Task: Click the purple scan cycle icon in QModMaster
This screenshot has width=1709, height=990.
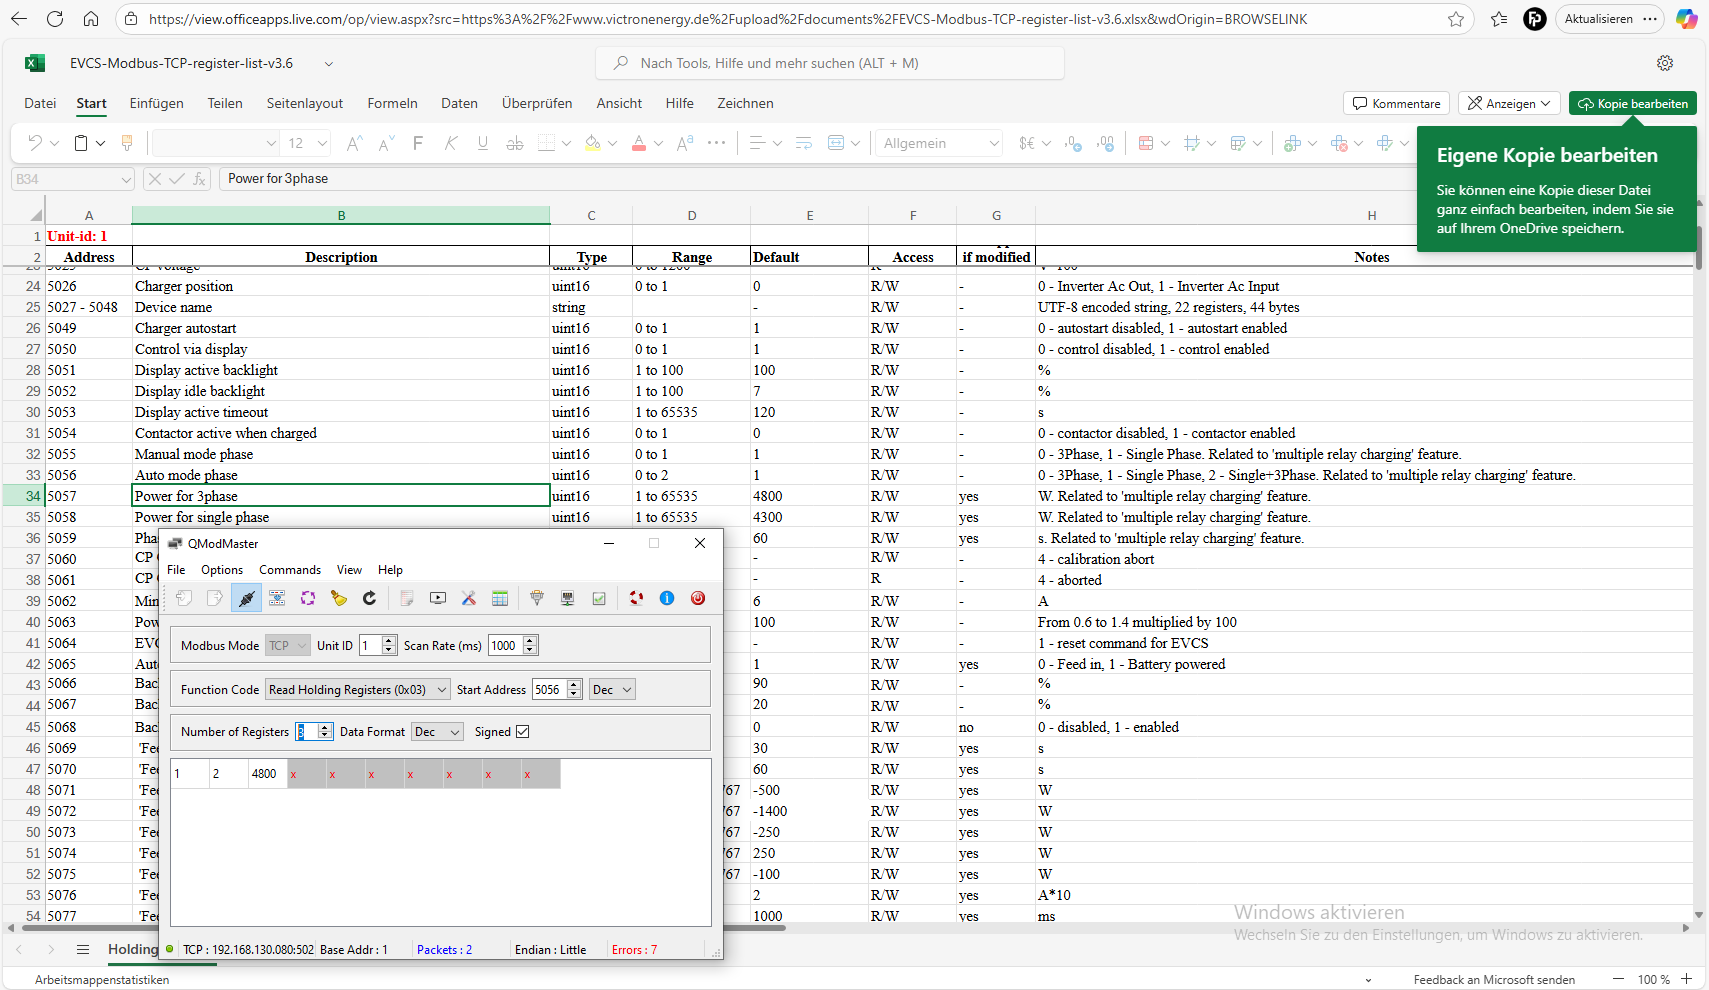Action: (308, 598)
